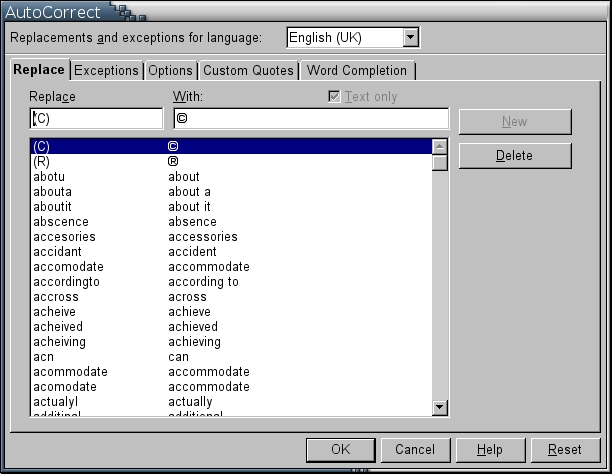Click the OK button

click(340, 449)
